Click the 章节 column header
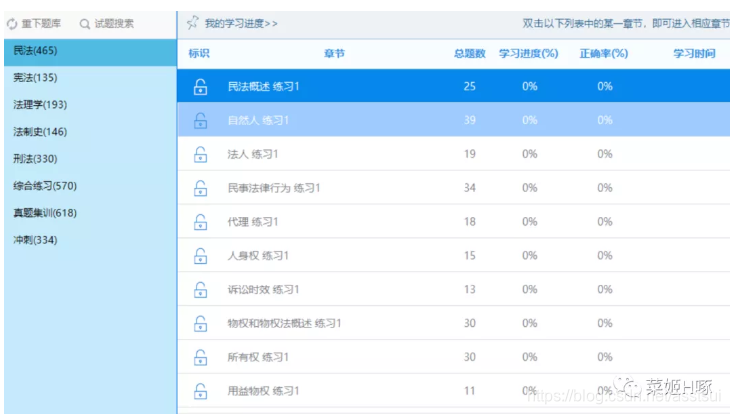 [334, 54]
